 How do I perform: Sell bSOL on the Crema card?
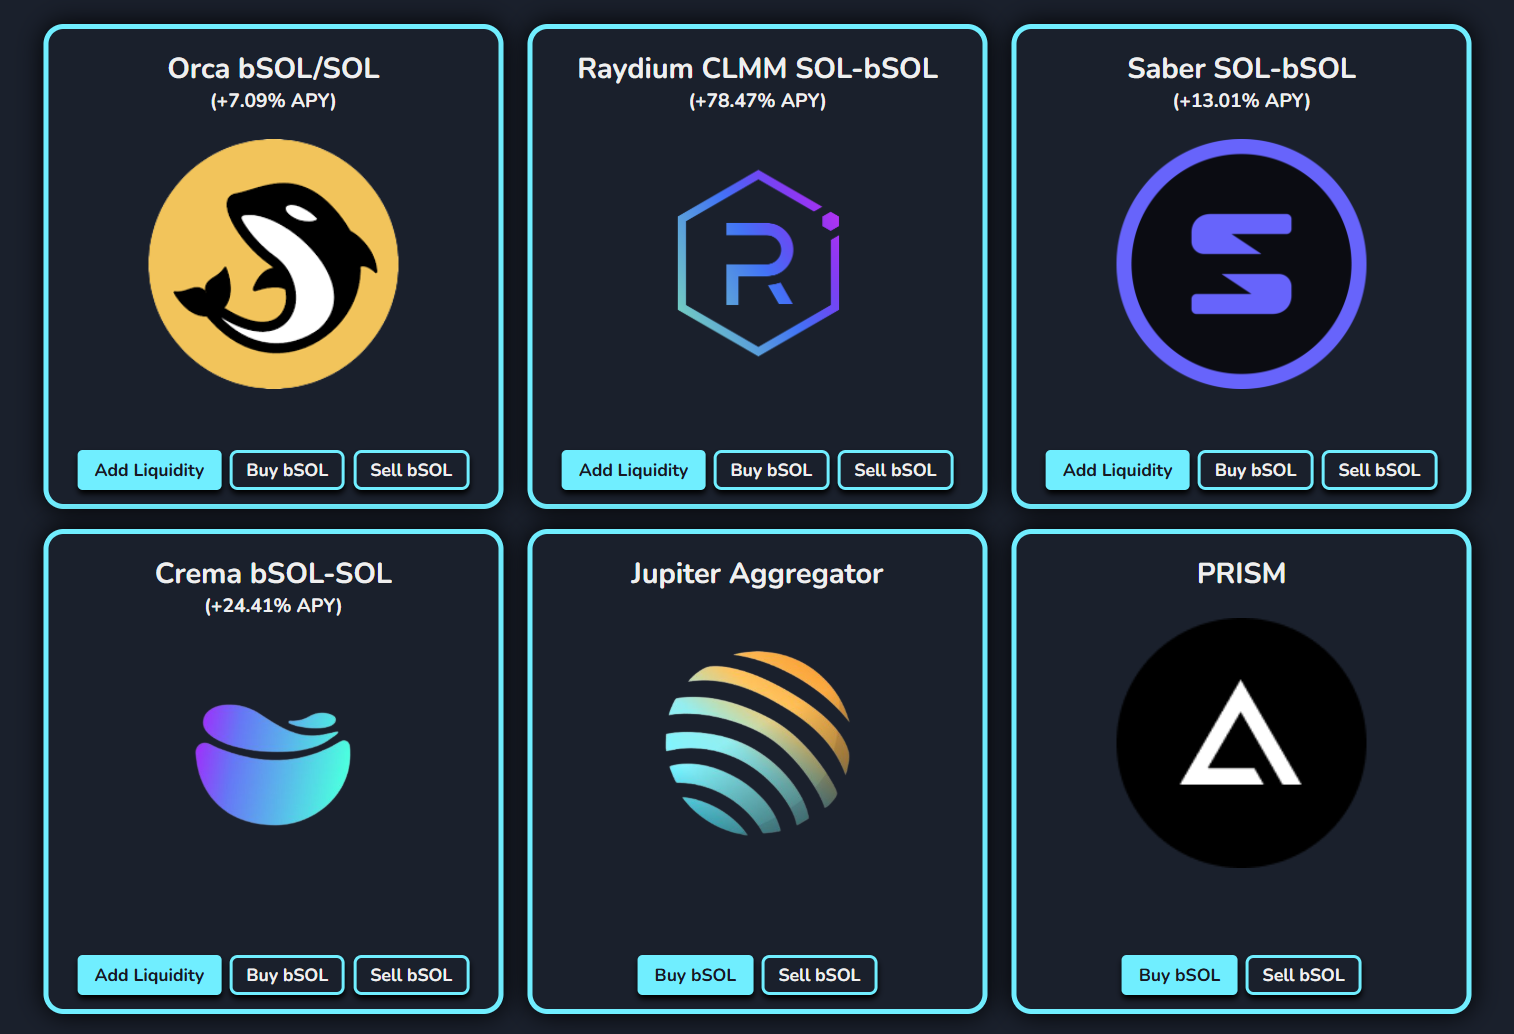pos(411,975)
